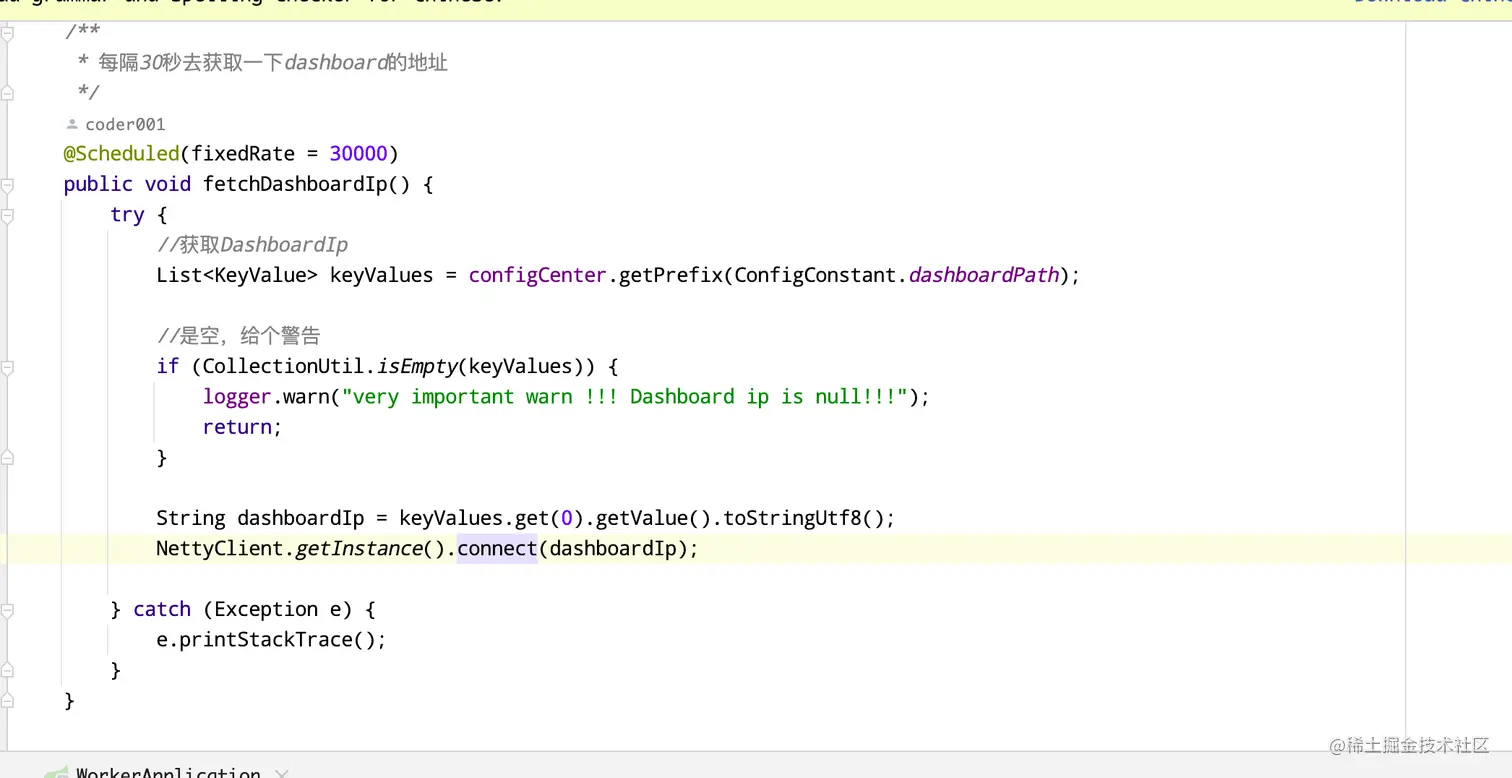Image resolution: width=1512 pixels, height=778 pixels.
Task: Click the highlighted connect method call
Action: (497, 549)
